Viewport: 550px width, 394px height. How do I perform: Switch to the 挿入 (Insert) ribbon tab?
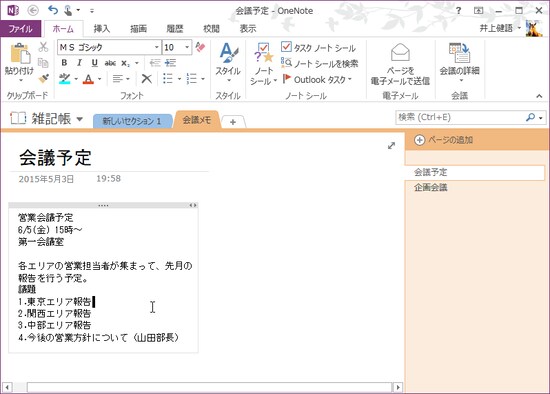click(x=102, y=28)
